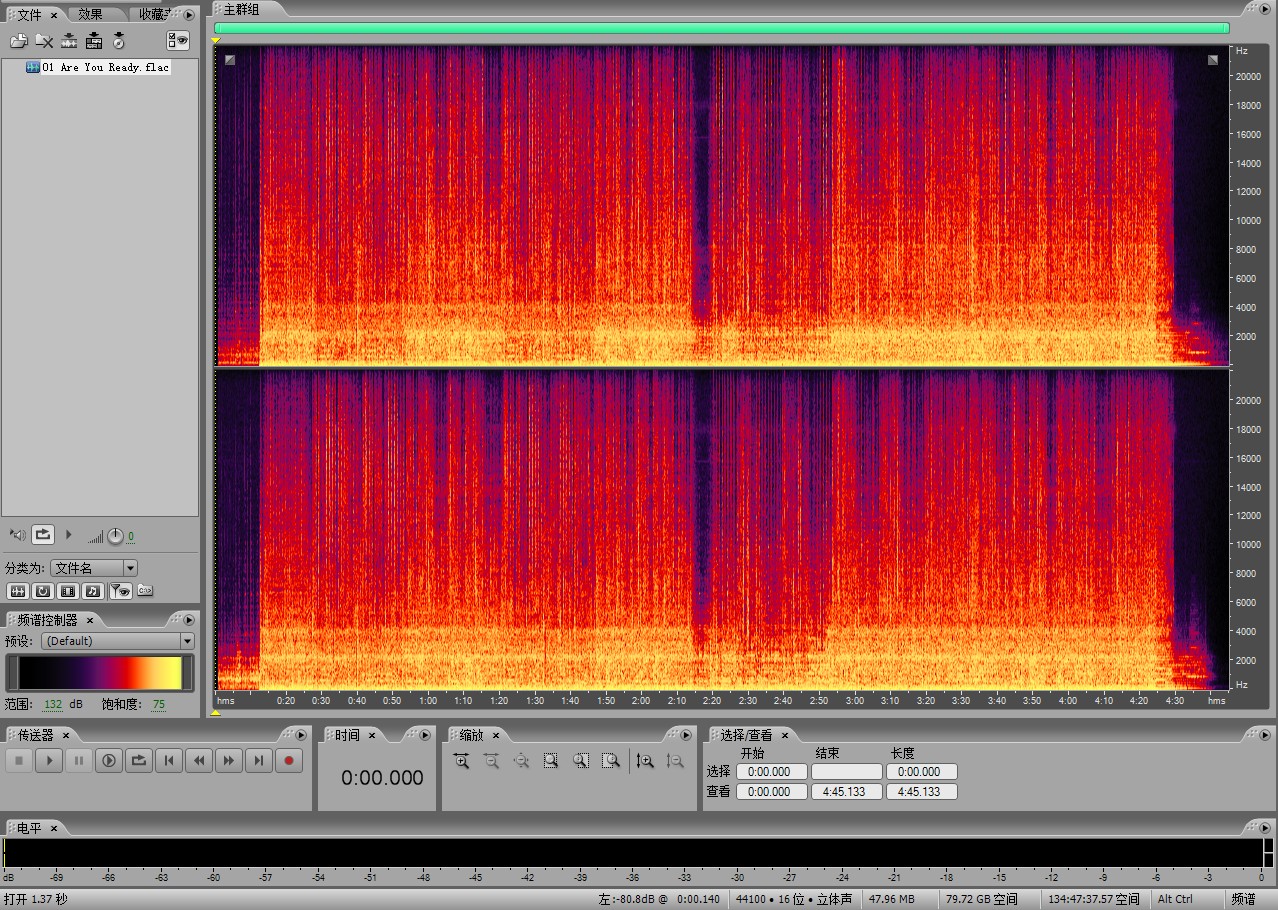1278x910 pixels.
Task: Open 缩放 panel flyout menu arrow
Action: point(687,735)
